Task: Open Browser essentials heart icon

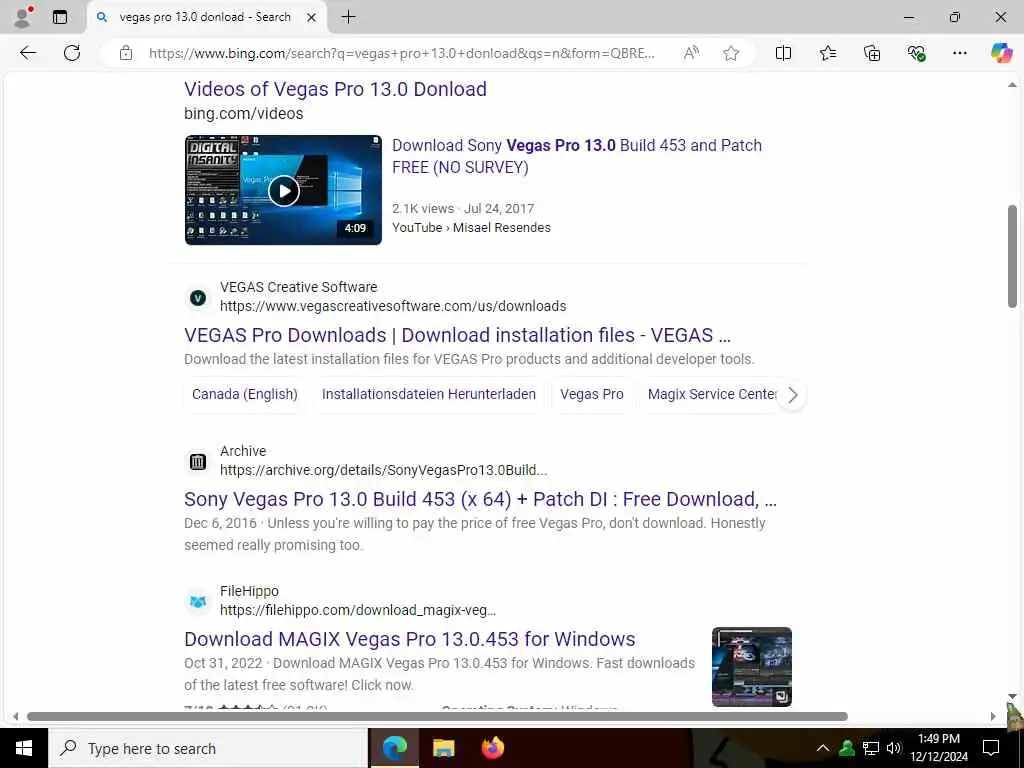Action: pyautogui.click(x=916, y=53)
